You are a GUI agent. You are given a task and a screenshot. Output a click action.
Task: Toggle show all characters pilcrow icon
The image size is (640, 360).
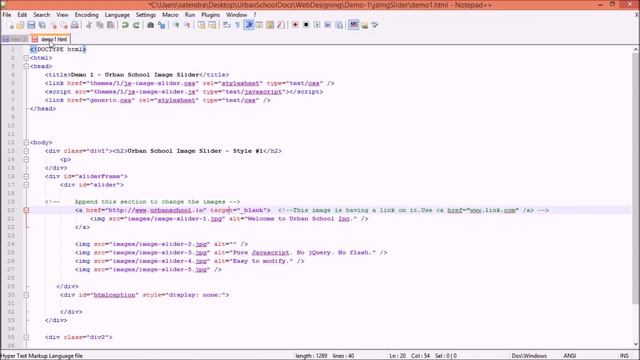[238, 25]
